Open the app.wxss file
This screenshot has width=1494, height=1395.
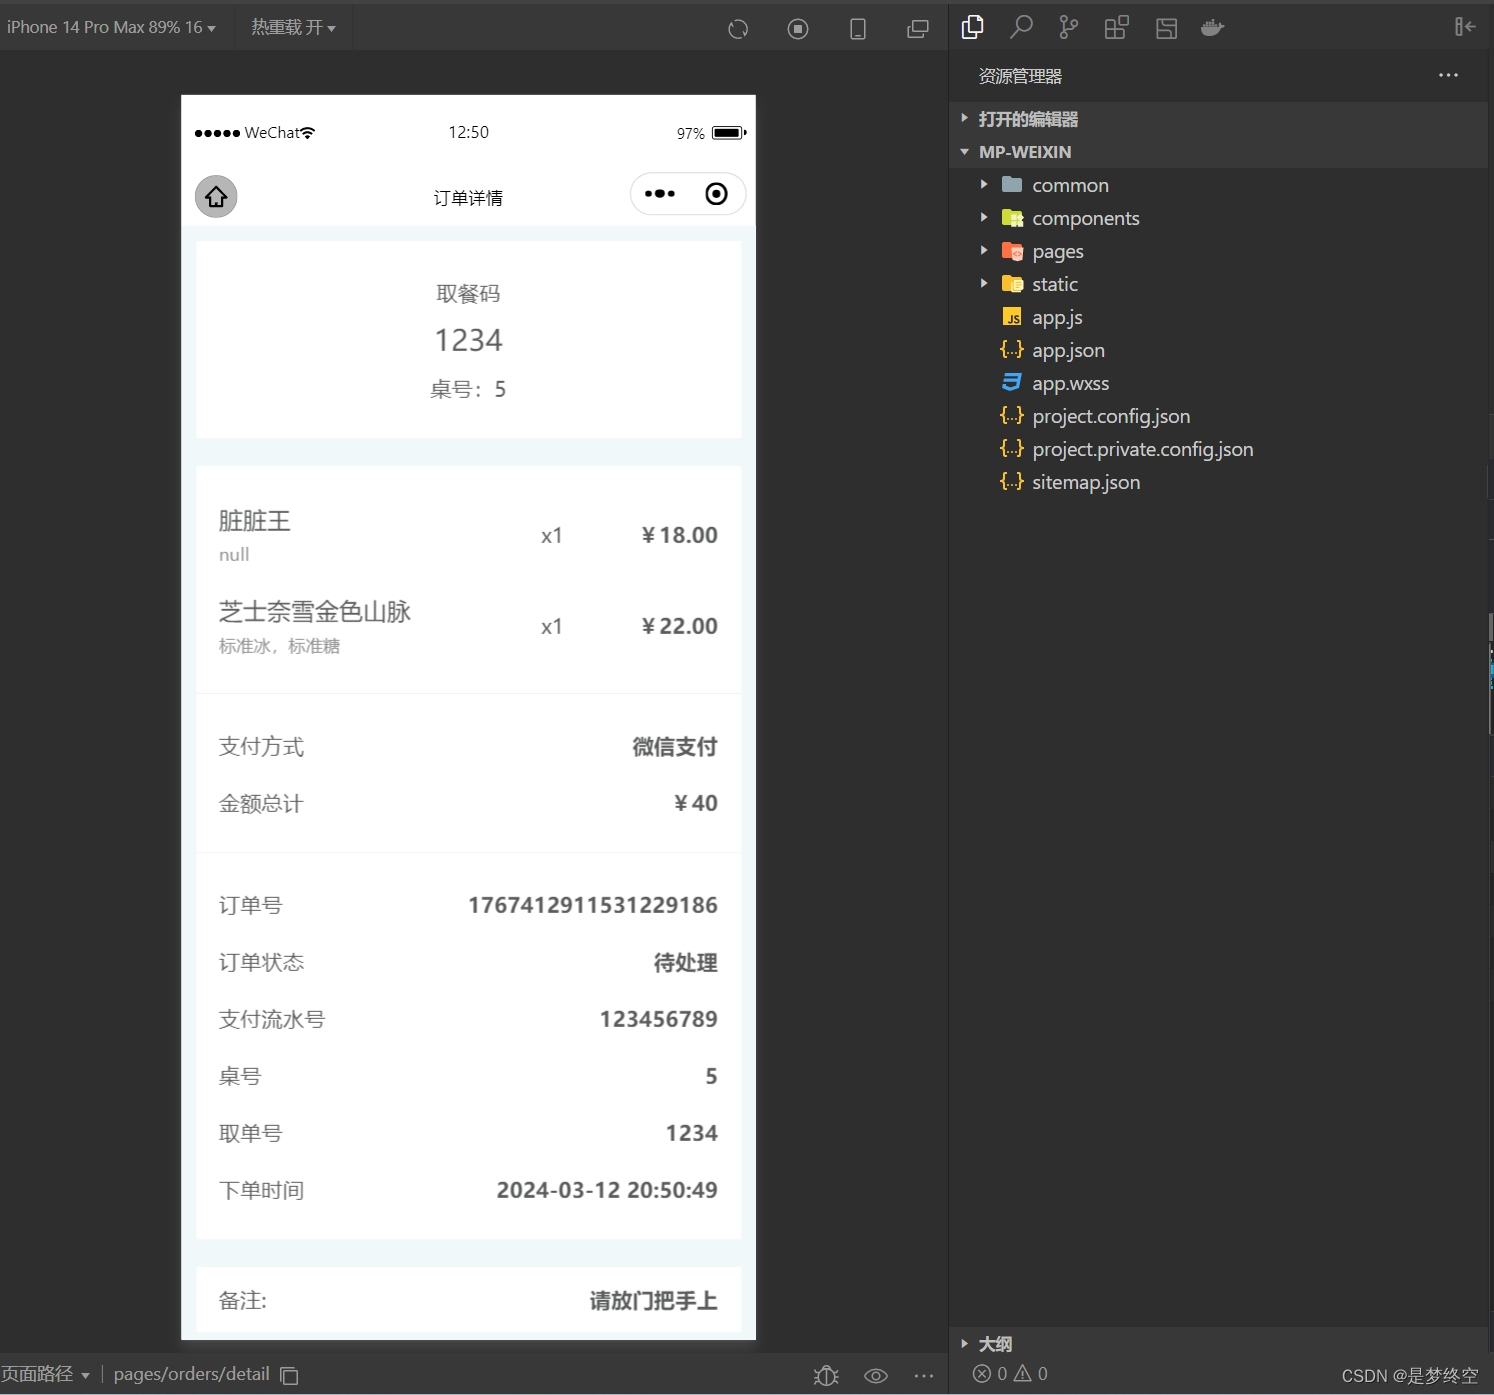[x=1070, y=383]
